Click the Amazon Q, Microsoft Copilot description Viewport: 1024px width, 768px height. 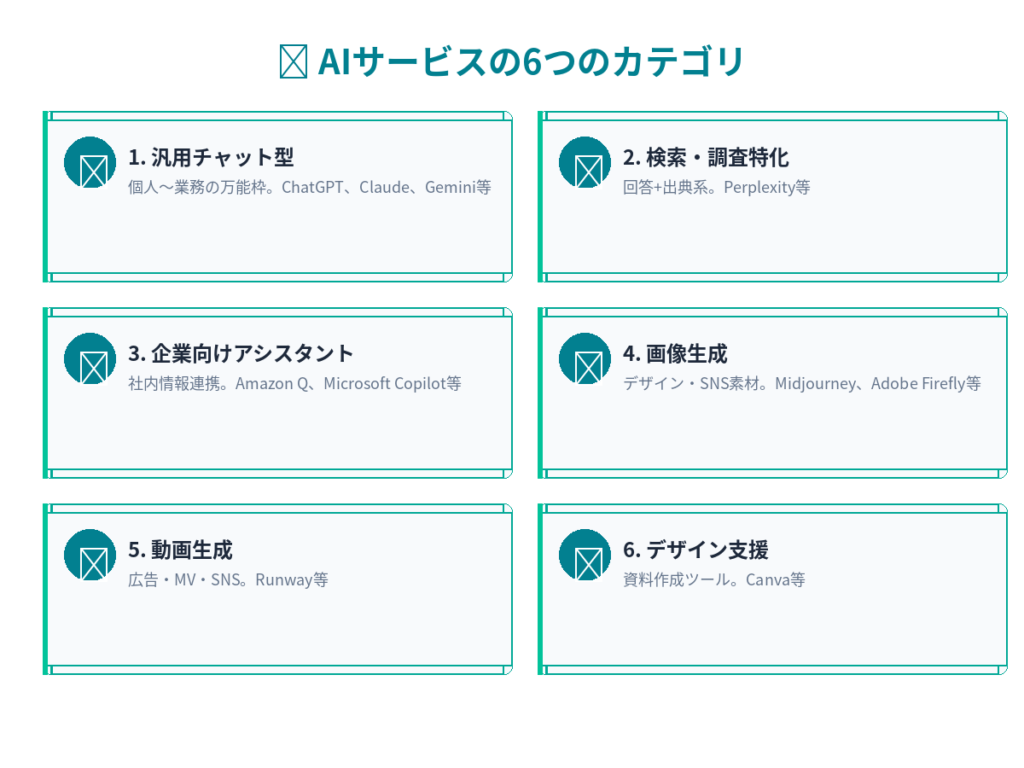[295, 383]
